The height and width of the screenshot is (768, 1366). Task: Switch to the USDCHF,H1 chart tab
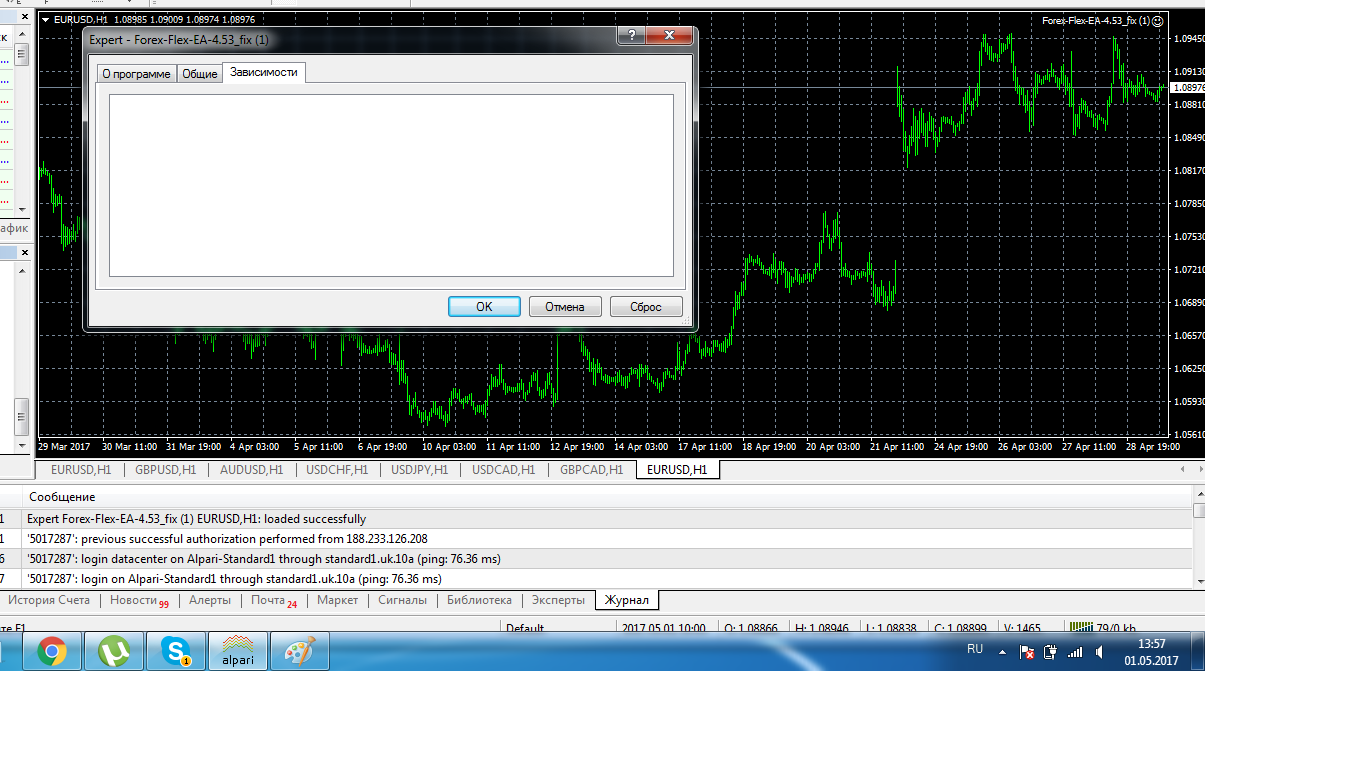point(337,470)
